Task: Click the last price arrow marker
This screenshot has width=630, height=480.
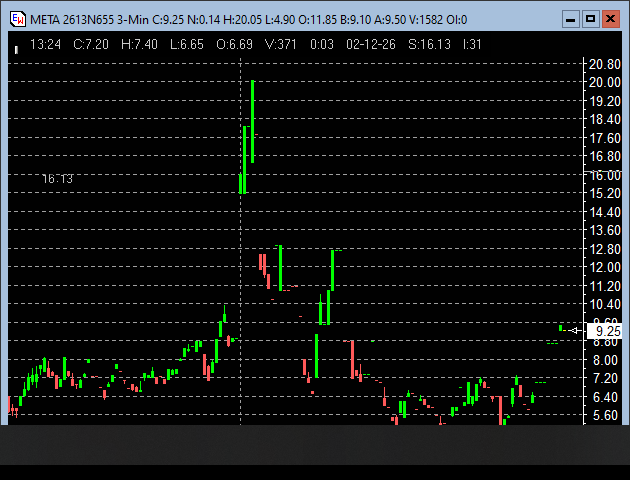Action: point(576,330)
